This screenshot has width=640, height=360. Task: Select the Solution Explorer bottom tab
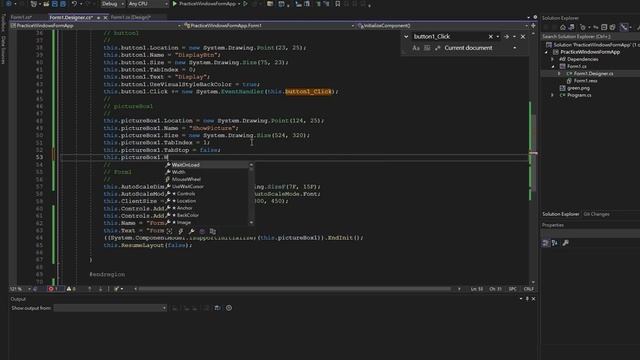560,214
